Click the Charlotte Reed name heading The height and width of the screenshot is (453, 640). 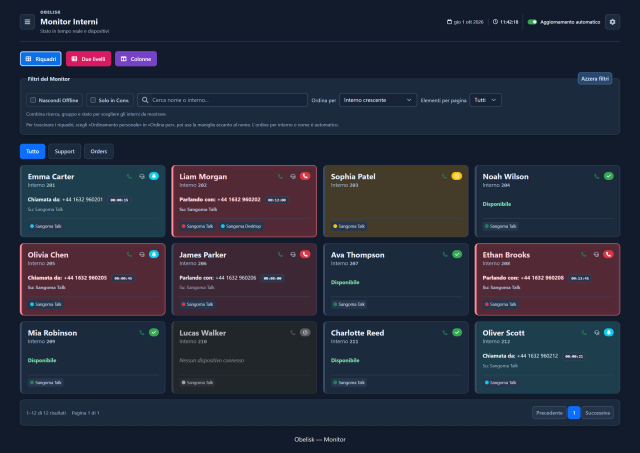click(x=357, y=333)
